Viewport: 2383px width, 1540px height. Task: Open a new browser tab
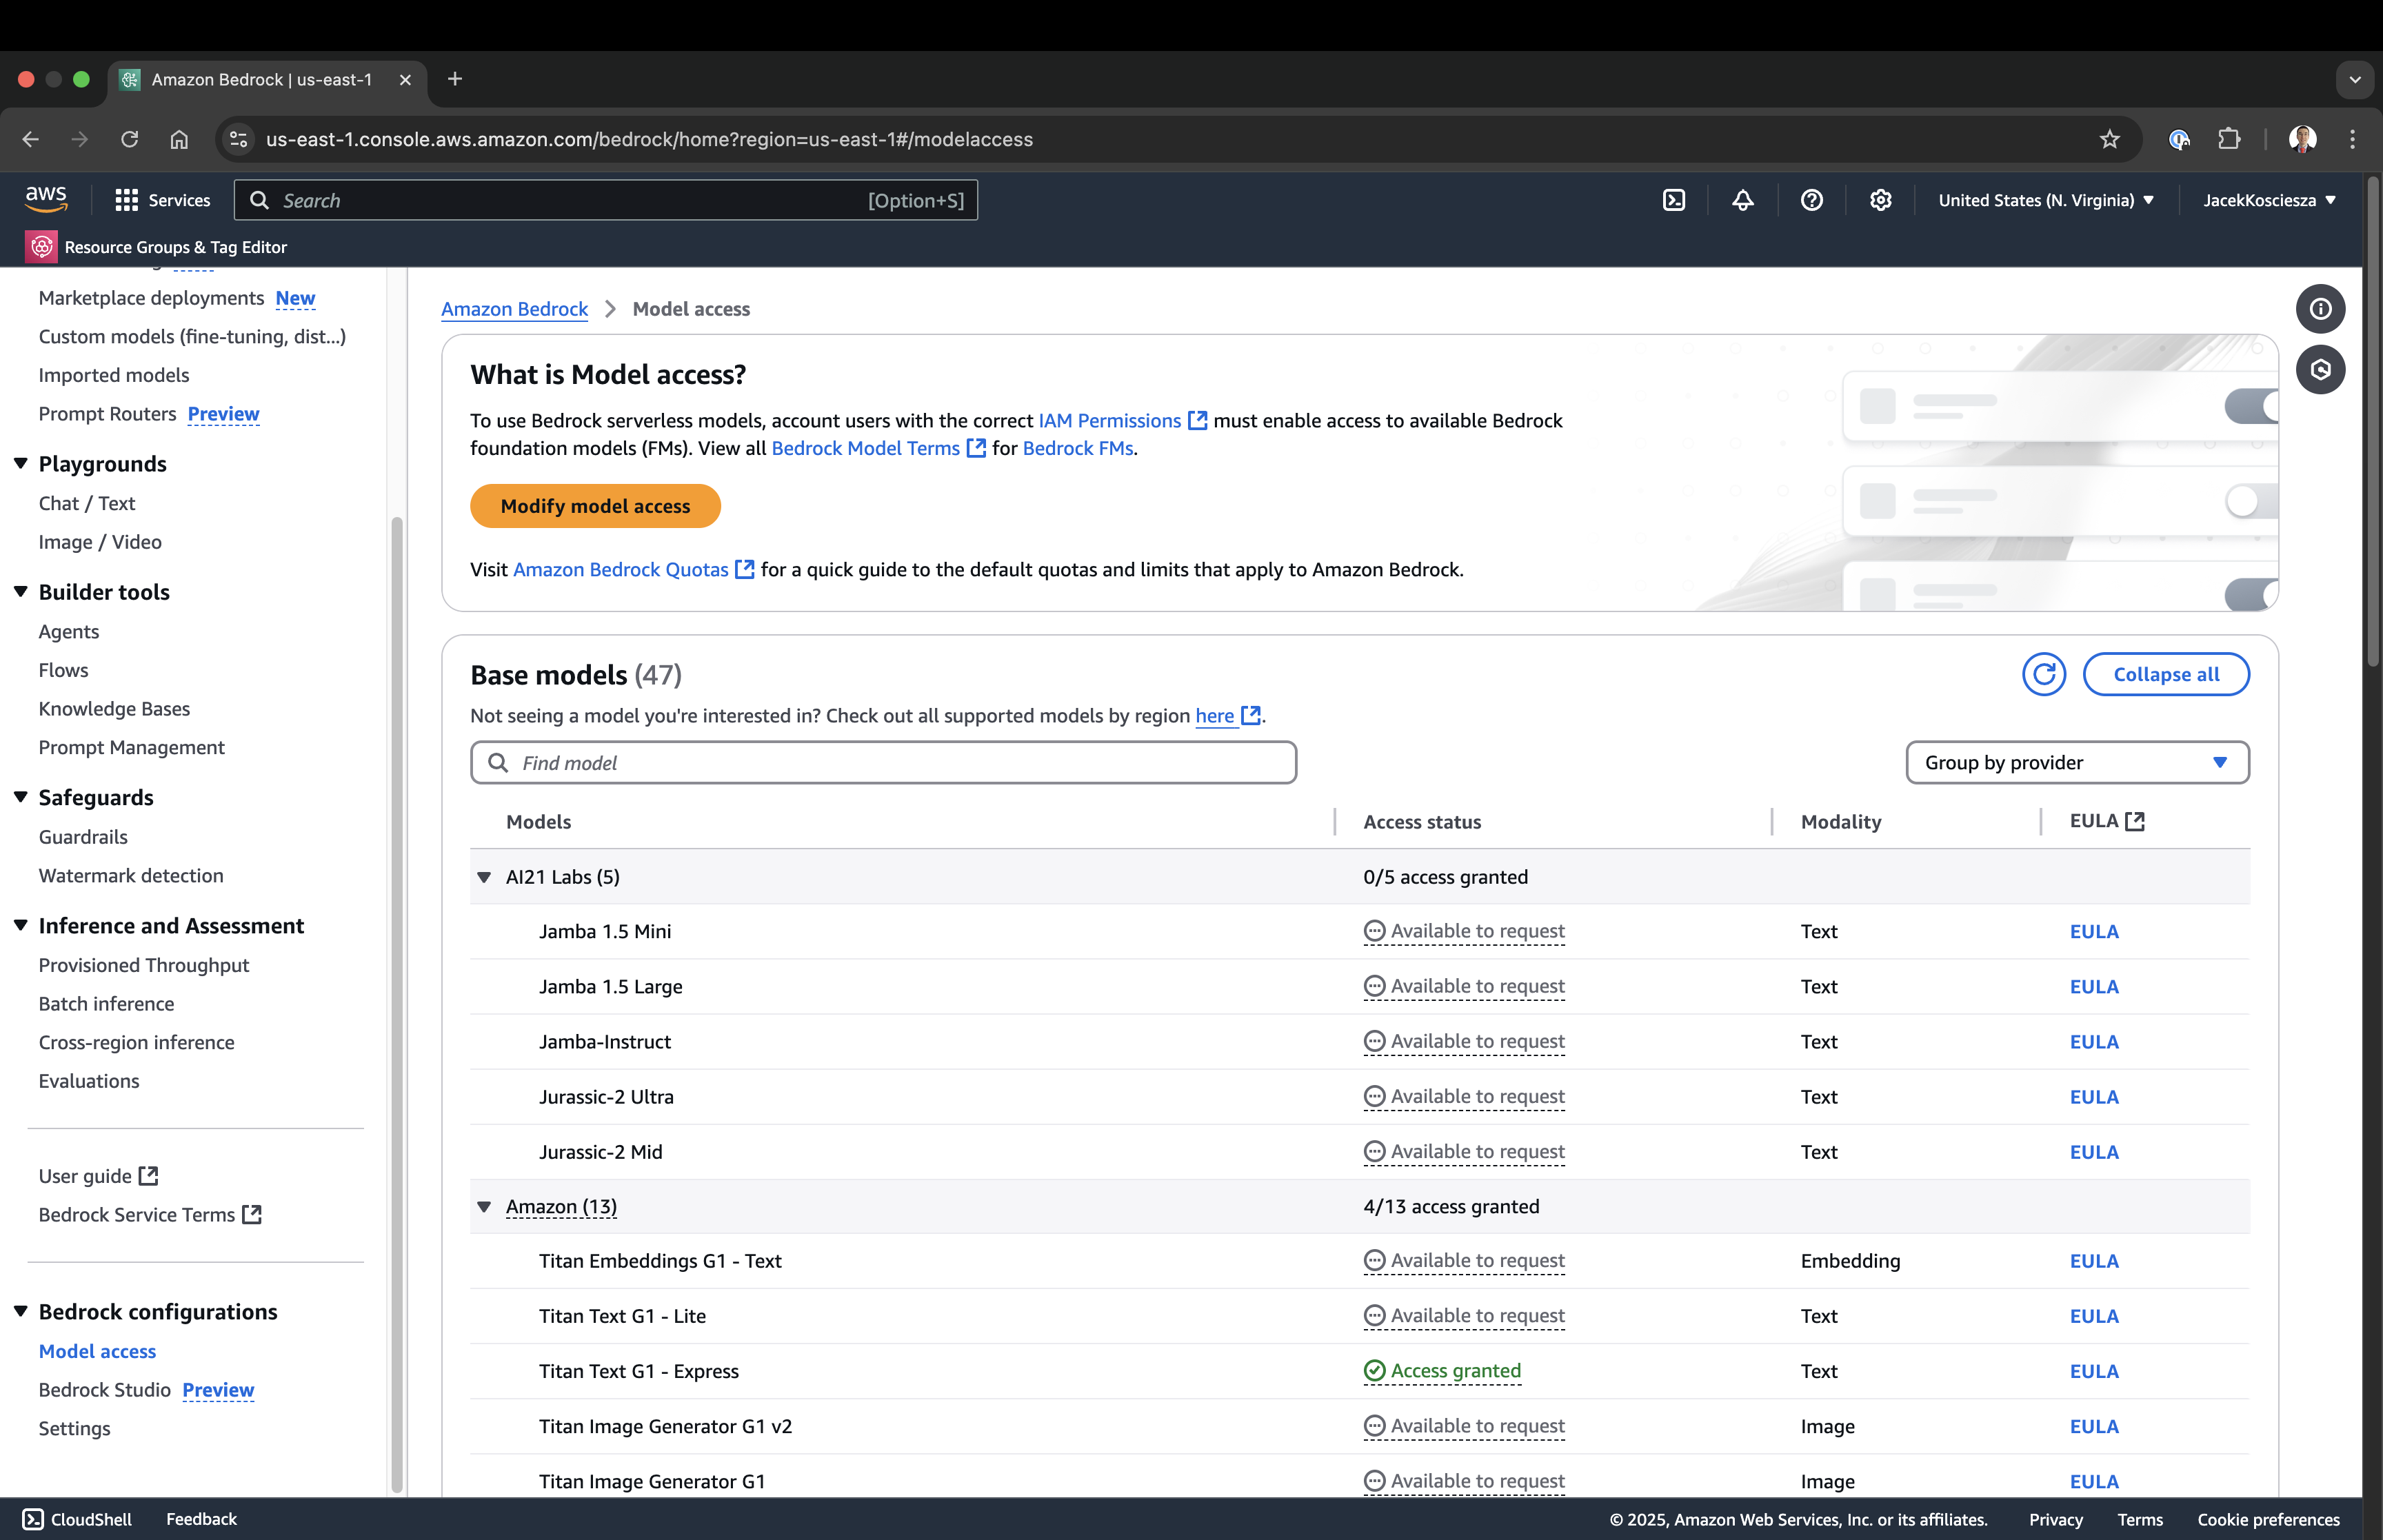[x=455, y=79]
